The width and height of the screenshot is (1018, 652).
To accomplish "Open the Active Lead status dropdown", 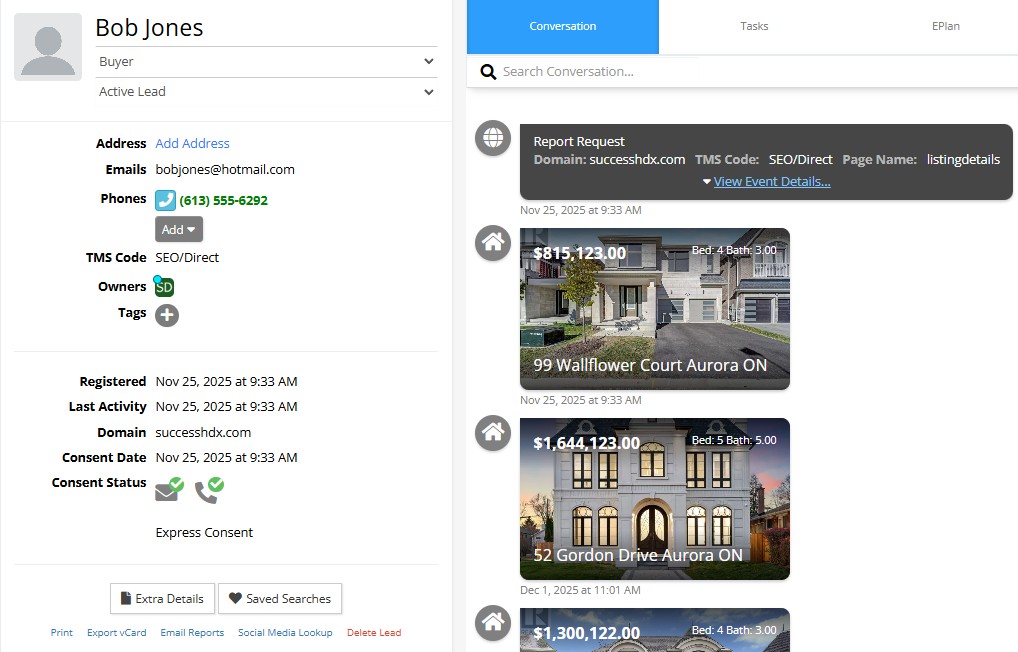I will pos(266,92).
